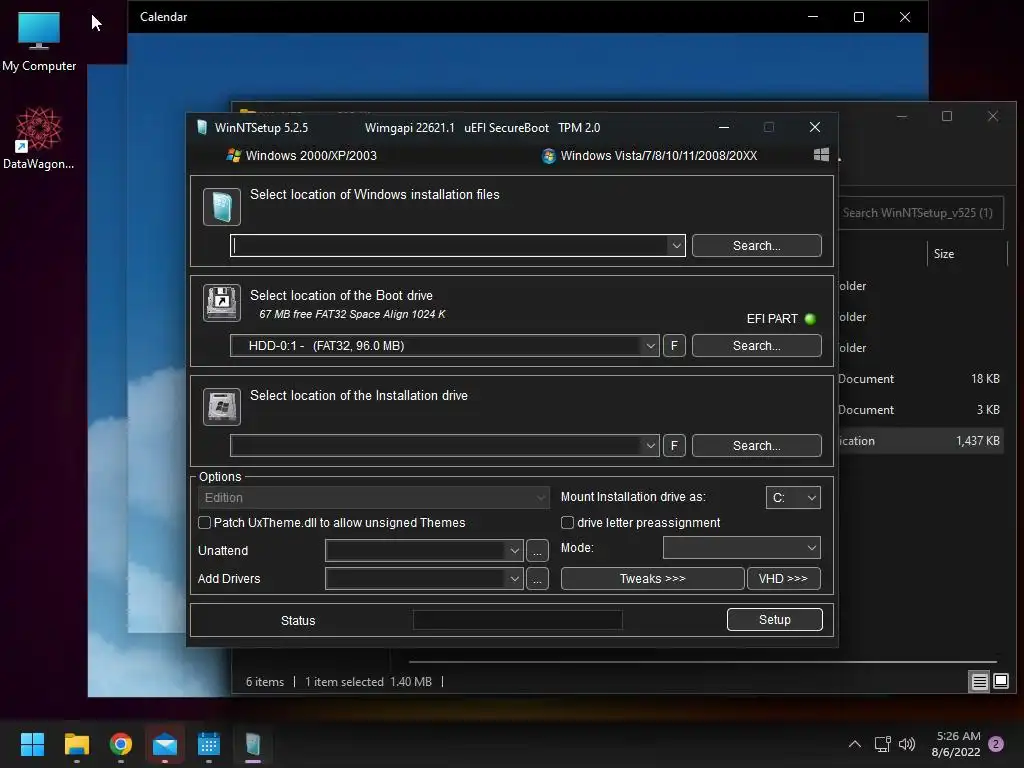
Task: Launch Chrome from the taskbar
Action: [121, 744]
